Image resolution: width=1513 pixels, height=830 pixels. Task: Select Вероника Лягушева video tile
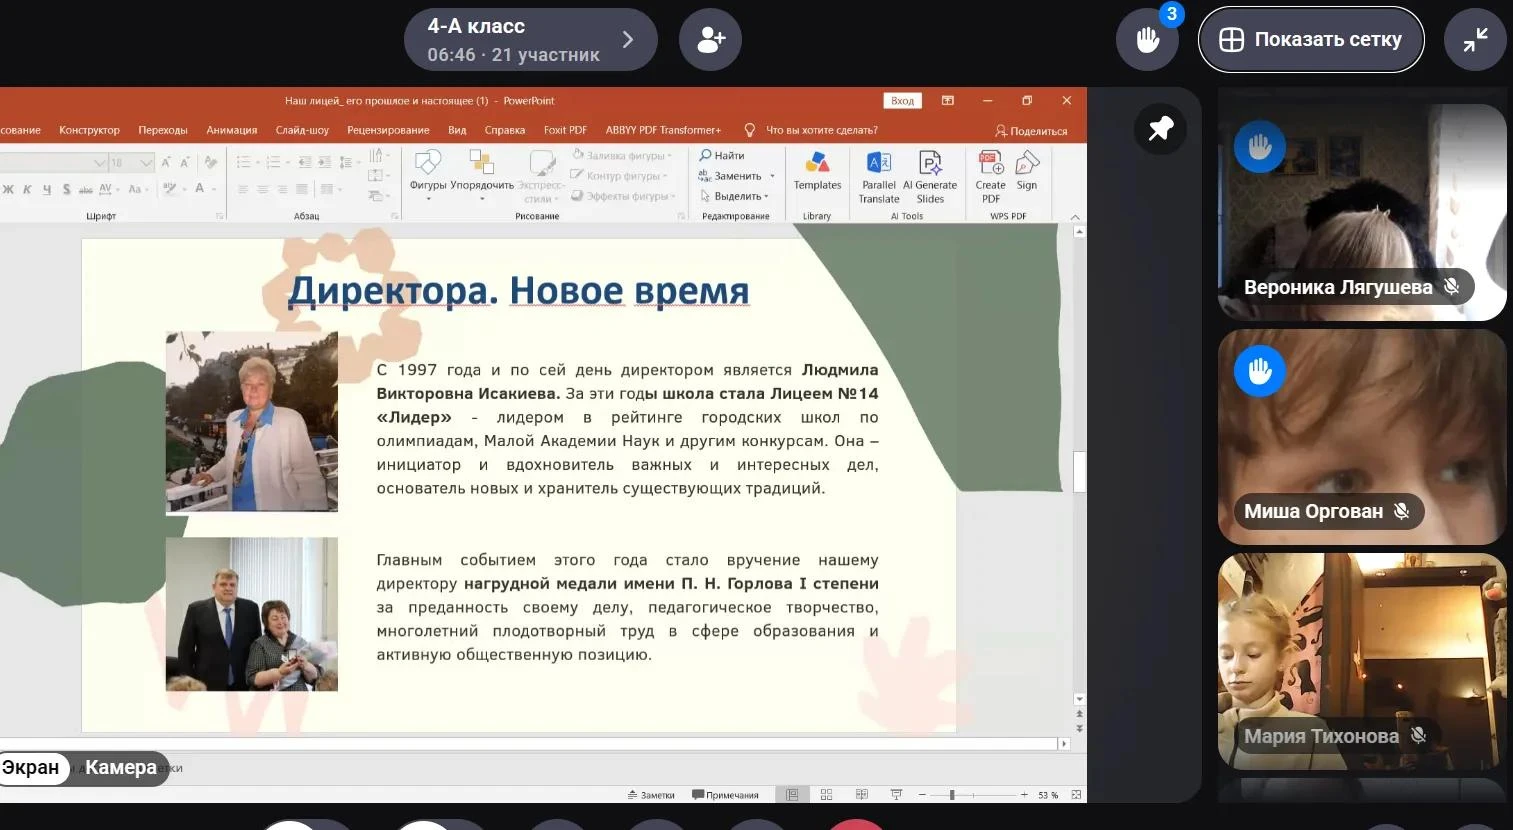(1362, 212)
